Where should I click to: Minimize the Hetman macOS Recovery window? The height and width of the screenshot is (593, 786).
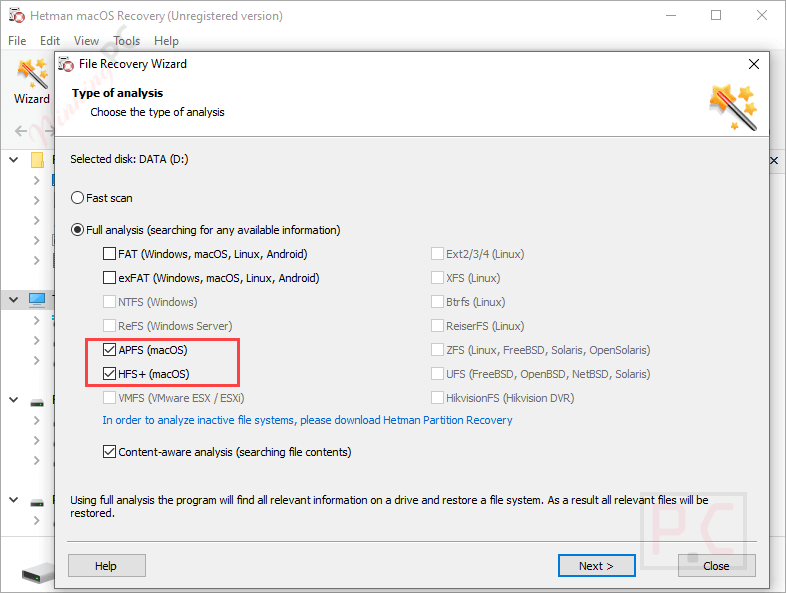[670, 16]
